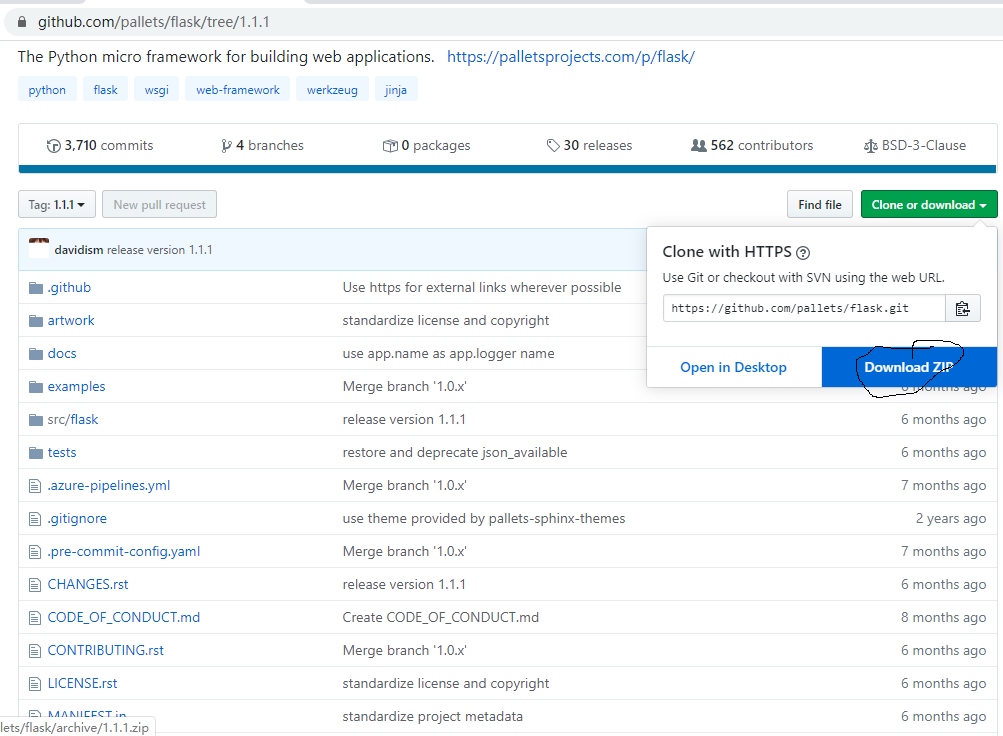Select the wsgi topic tag
This screenshot has height=736, width=1003.
click(x=157, y=90)
